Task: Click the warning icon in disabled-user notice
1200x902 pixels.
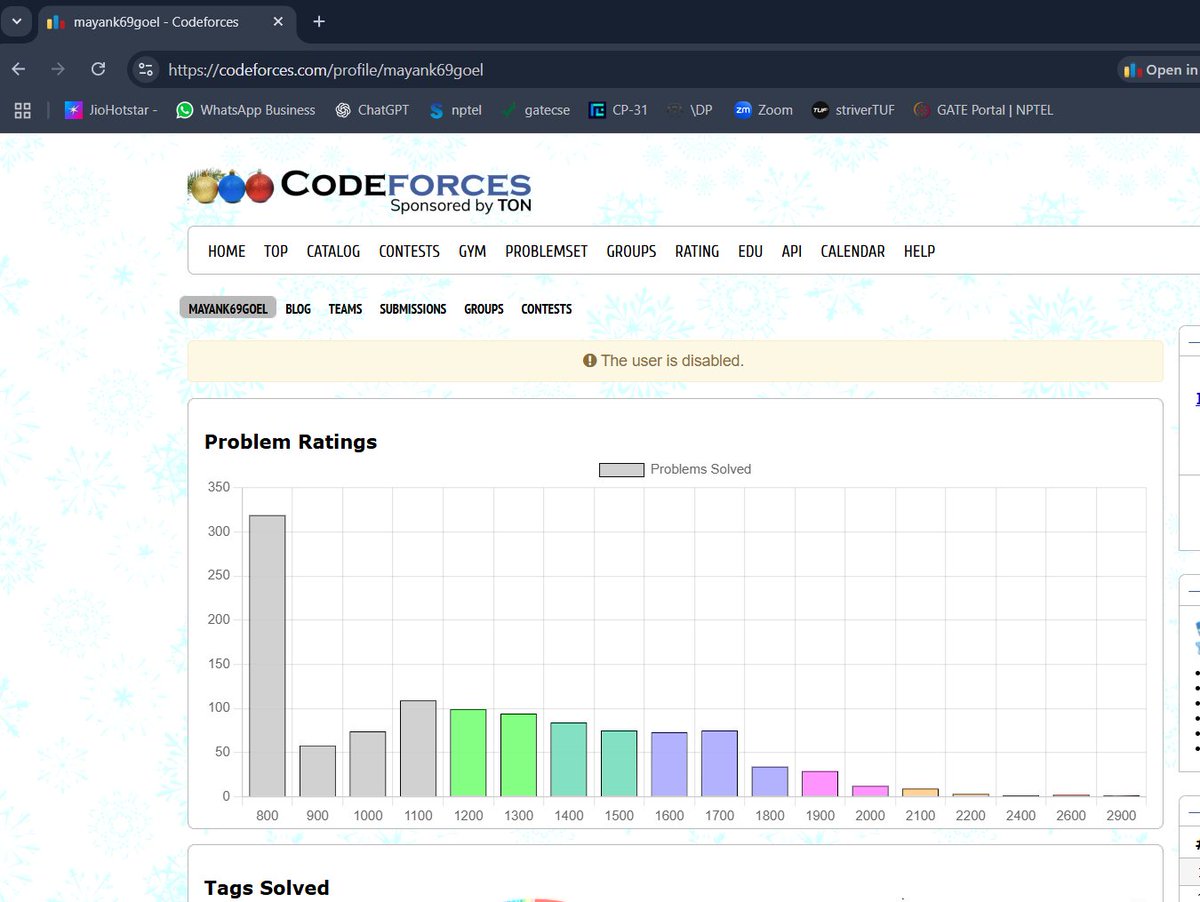Action: (x=590, y=361)
